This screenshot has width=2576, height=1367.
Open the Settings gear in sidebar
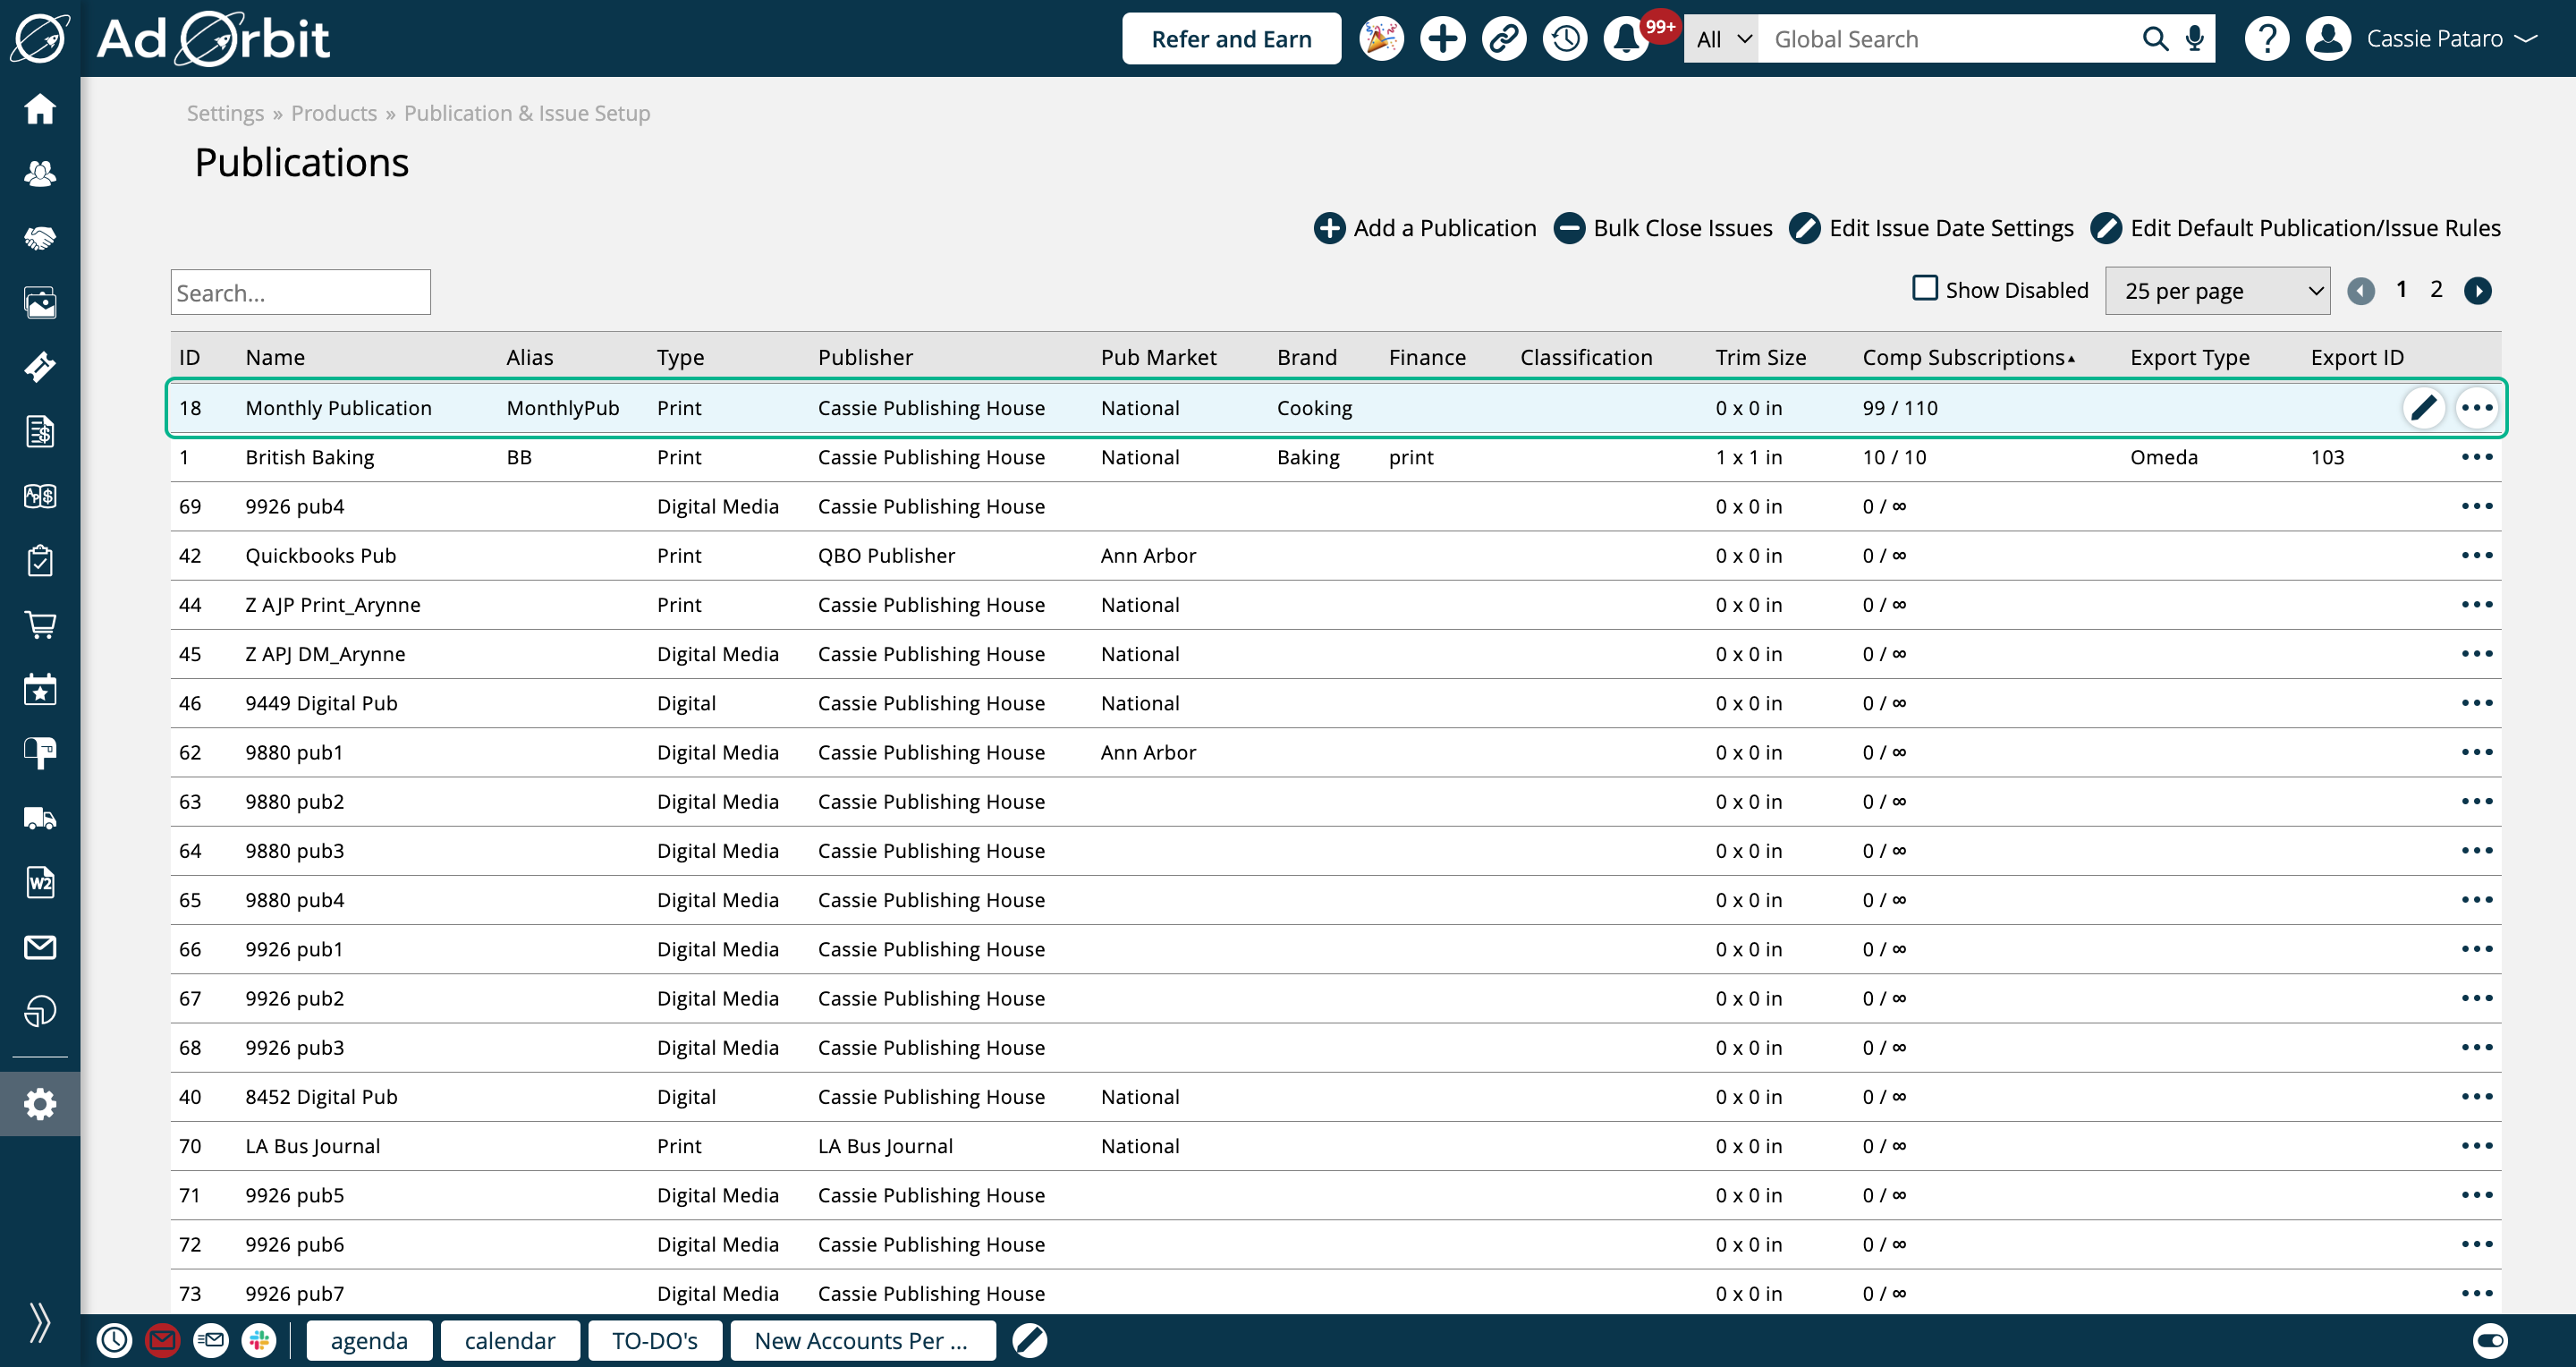click(x=40, y=1105)
